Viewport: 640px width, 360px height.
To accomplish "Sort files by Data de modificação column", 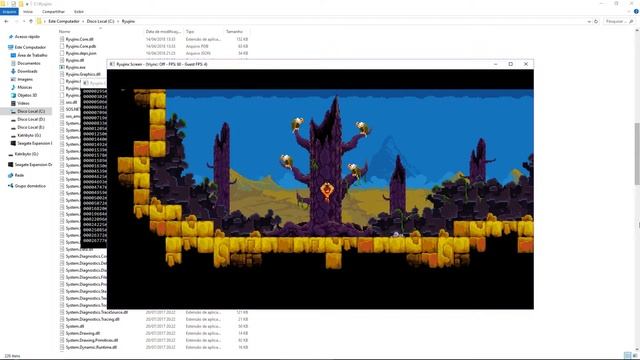I will coord(163,31).
